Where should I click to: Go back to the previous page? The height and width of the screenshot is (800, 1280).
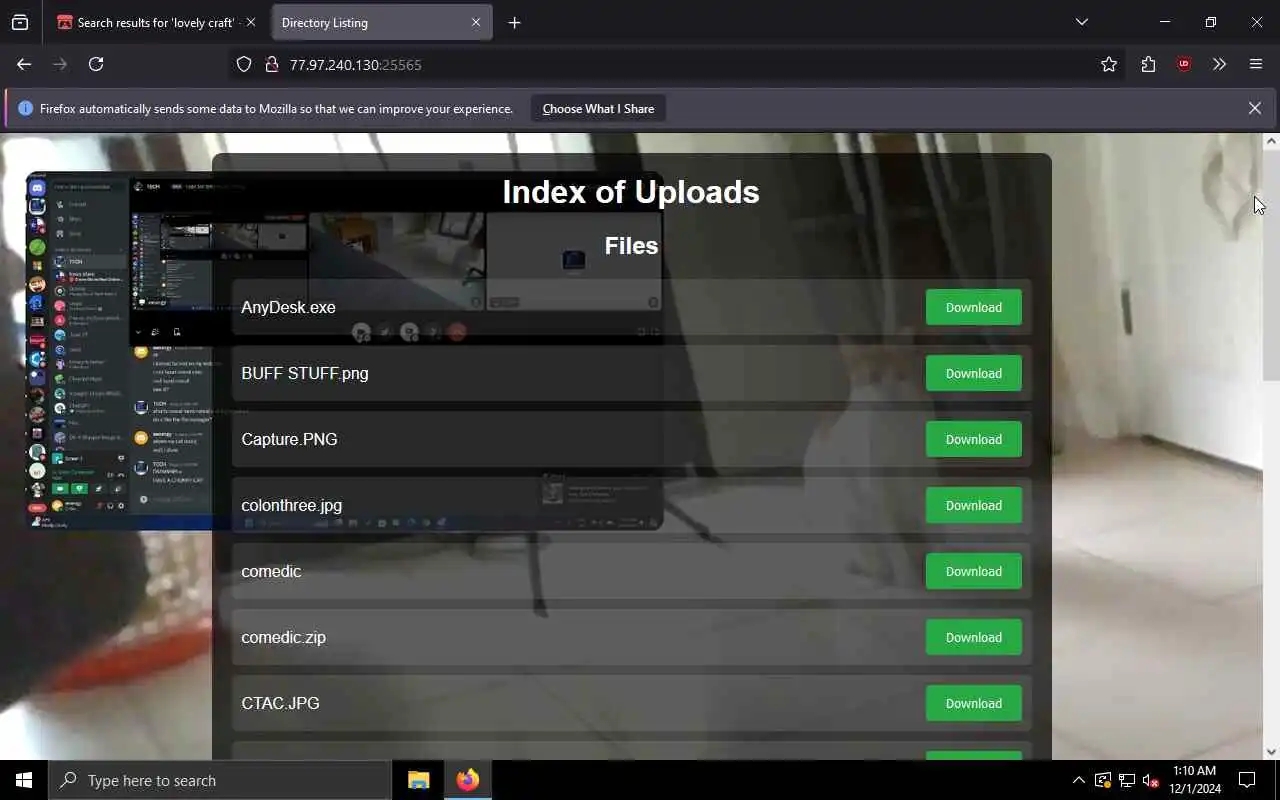tap(24, 64)
